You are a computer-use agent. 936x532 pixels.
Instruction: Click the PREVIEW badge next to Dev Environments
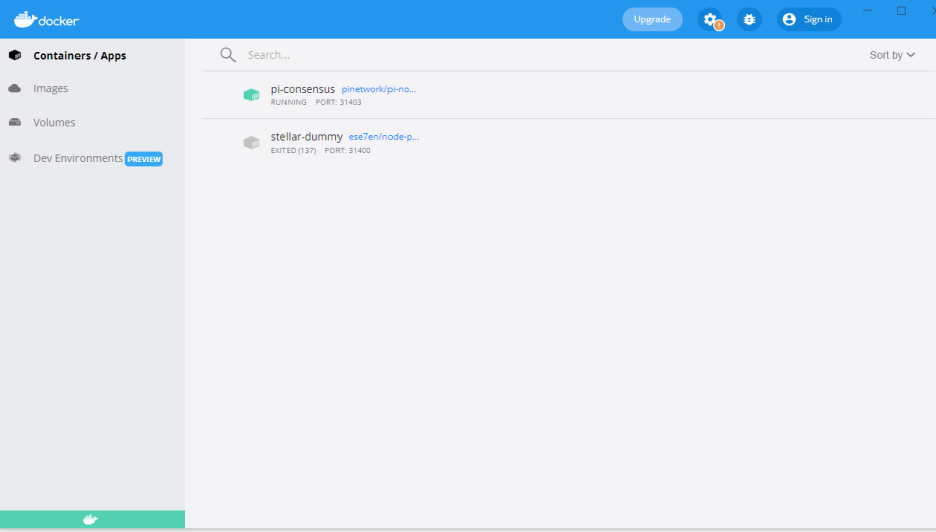144,159
